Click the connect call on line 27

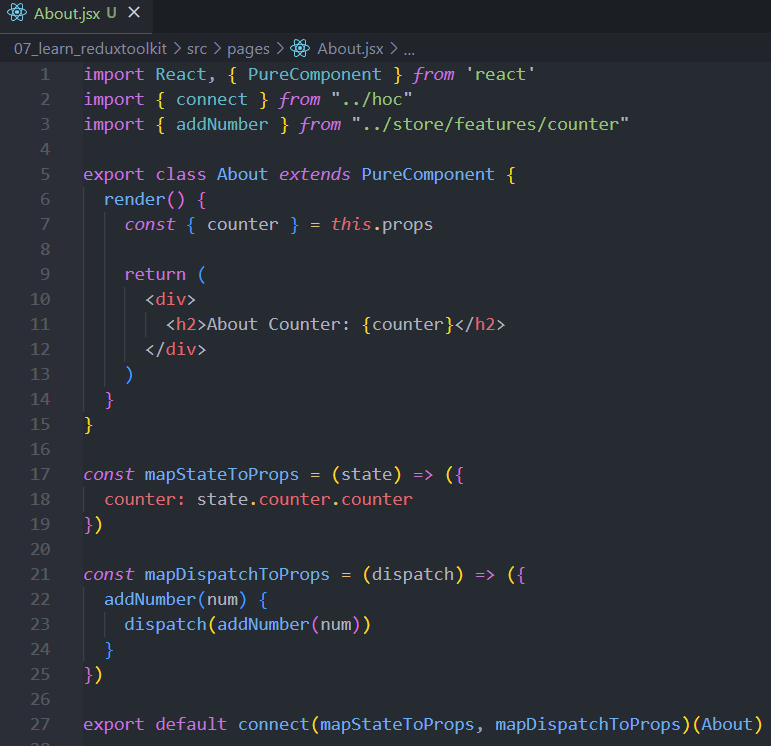(x=274, y=724)
